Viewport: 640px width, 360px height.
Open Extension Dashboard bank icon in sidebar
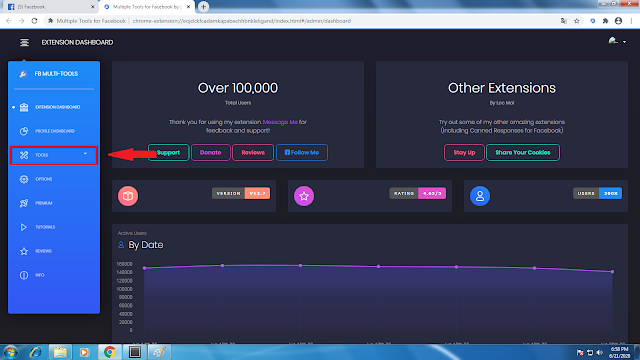pyautogui.click(x=24, y=107)
